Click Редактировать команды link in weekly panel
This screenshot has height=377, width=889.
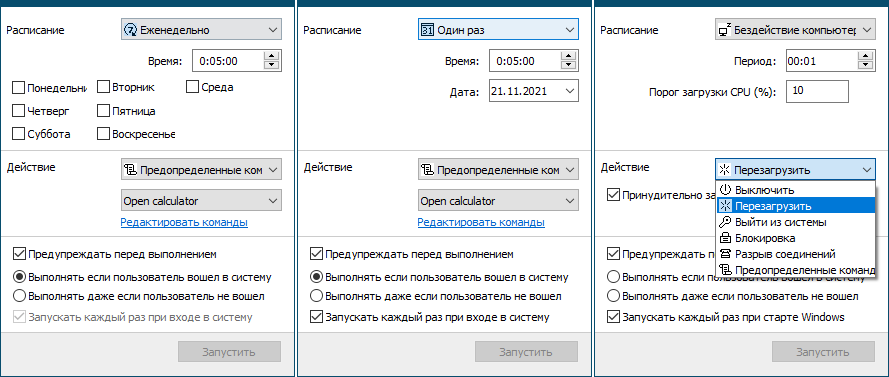coord(184,222)
